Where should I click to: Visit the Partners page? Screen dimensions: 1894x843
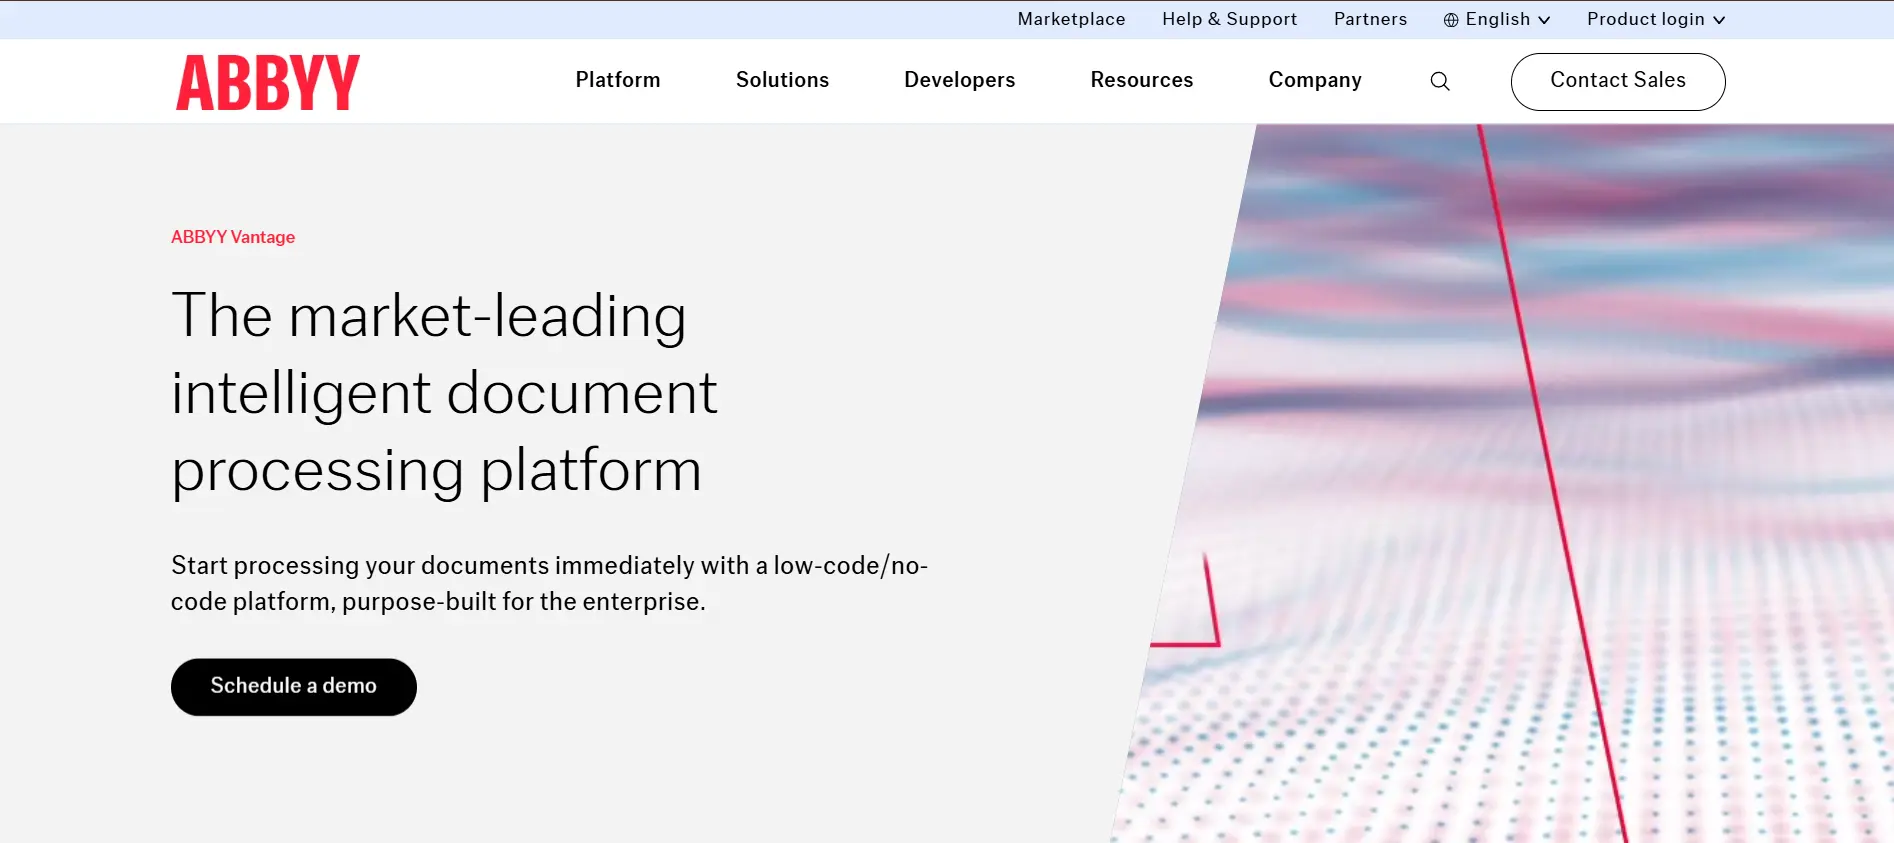1370,19
